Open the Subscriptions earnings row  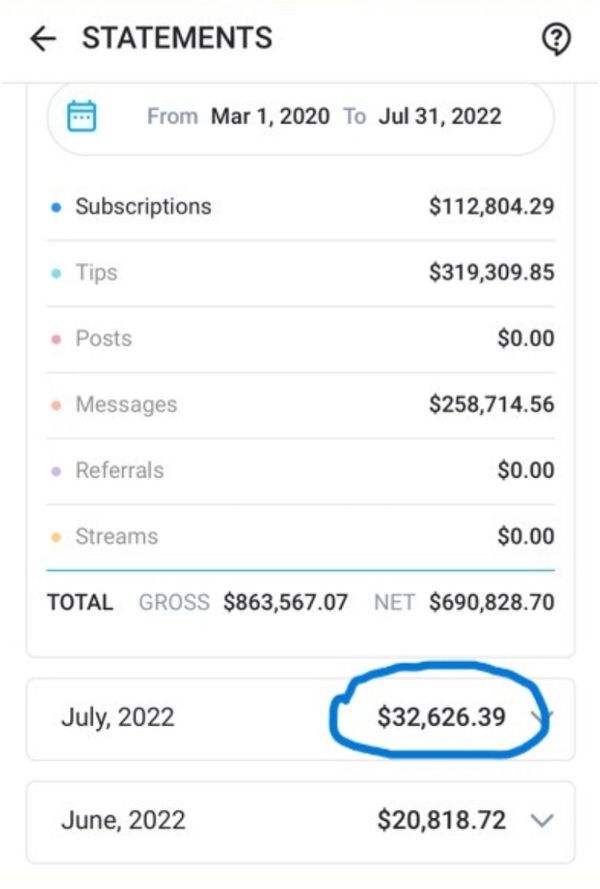point(301,206)
